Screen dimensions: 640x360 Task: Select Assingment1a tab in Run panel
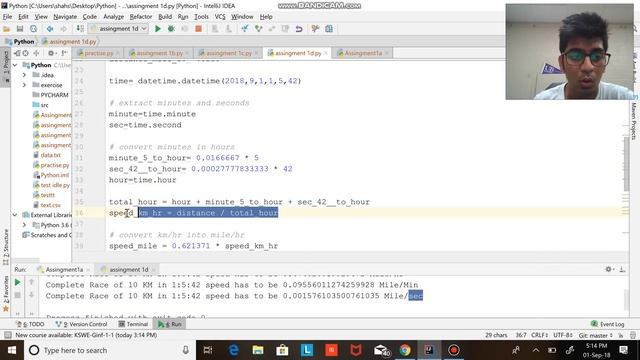64,269
